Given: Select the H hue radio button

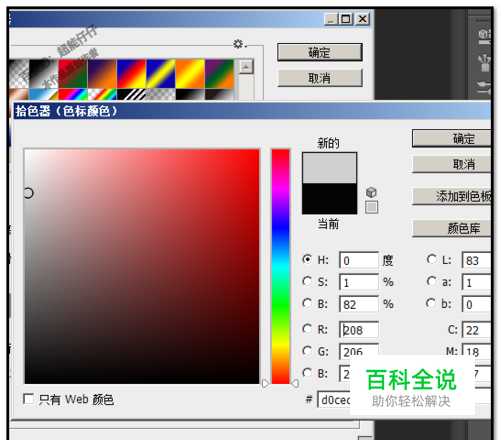Looking at the screenshot, I should (307, 259).
